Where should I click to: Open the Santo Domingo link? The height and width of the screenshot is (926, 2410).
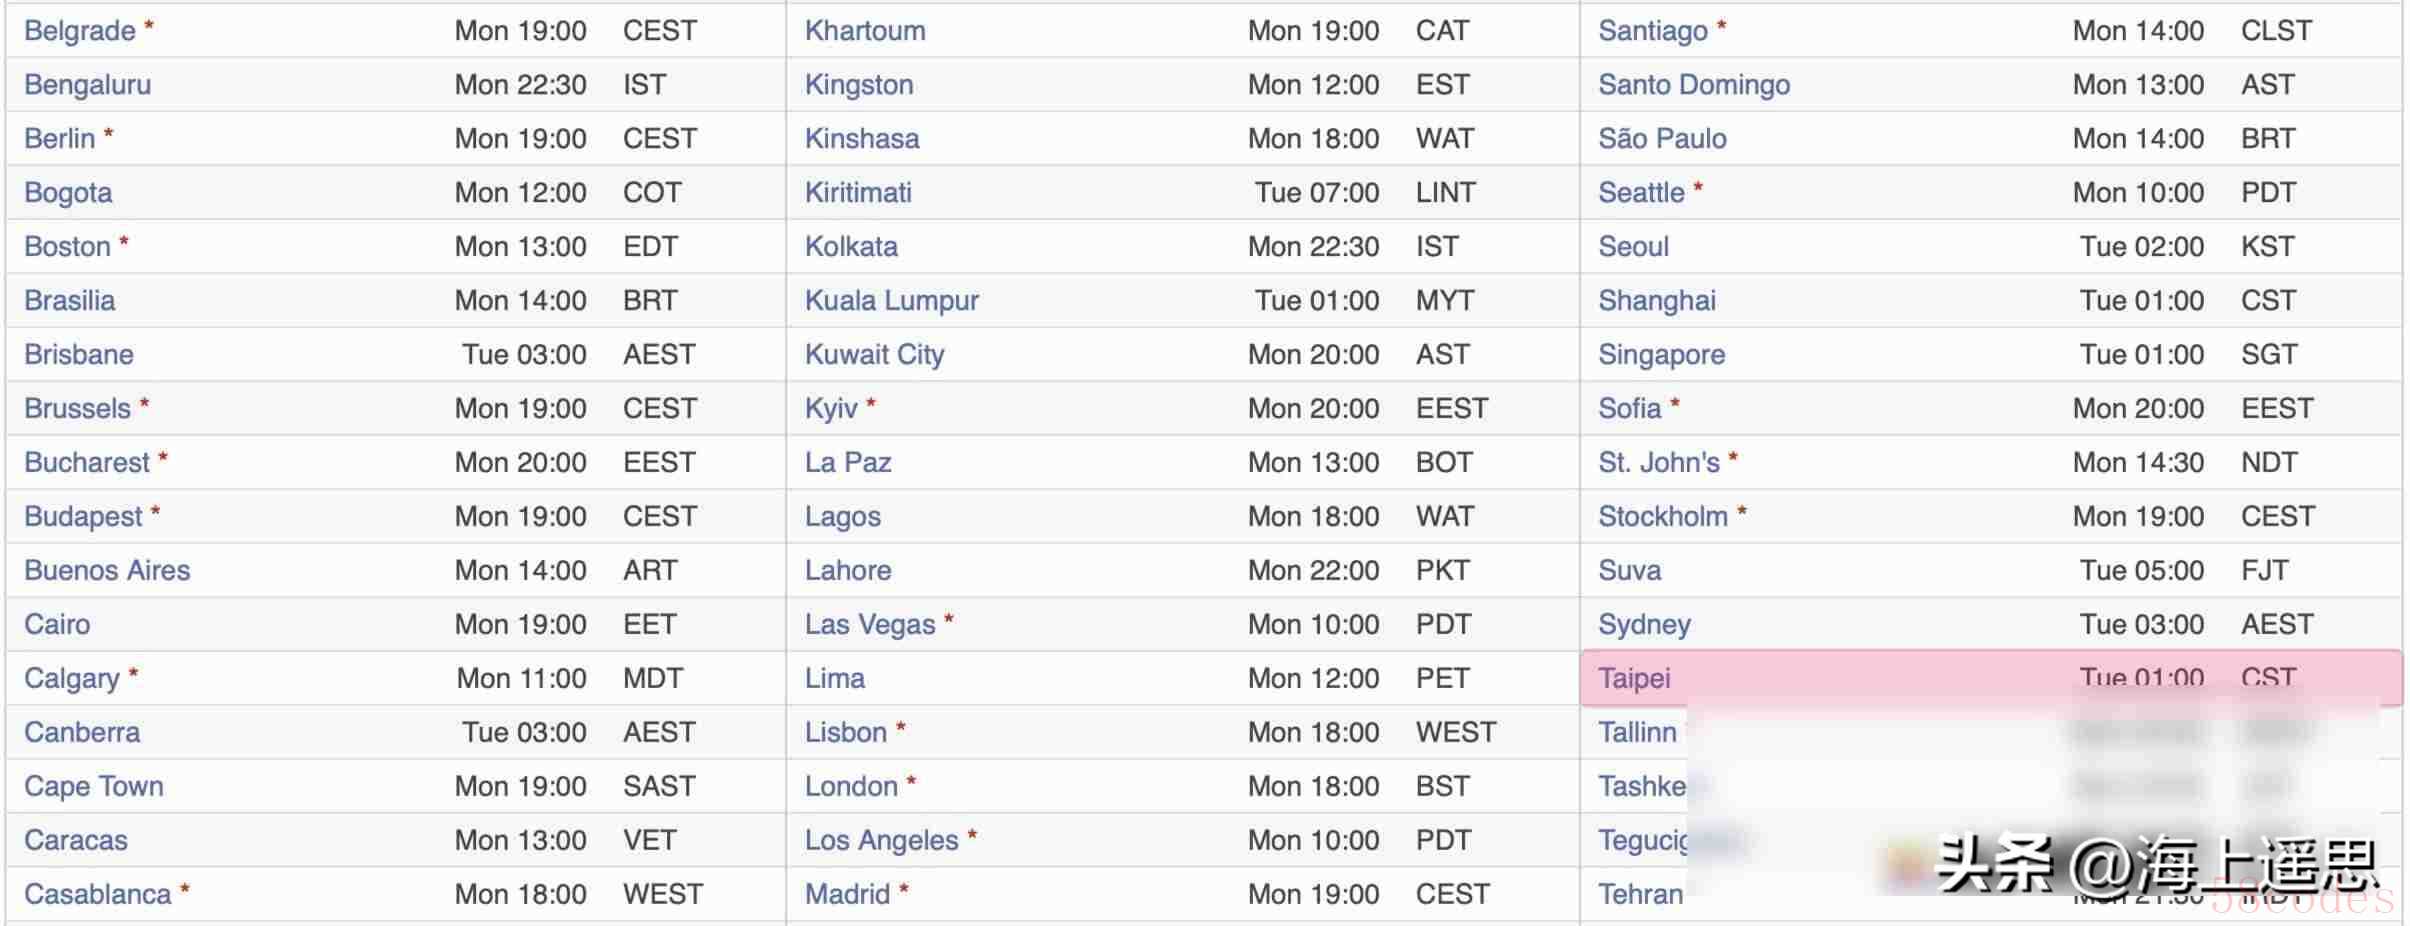(x=1694, y=85)
